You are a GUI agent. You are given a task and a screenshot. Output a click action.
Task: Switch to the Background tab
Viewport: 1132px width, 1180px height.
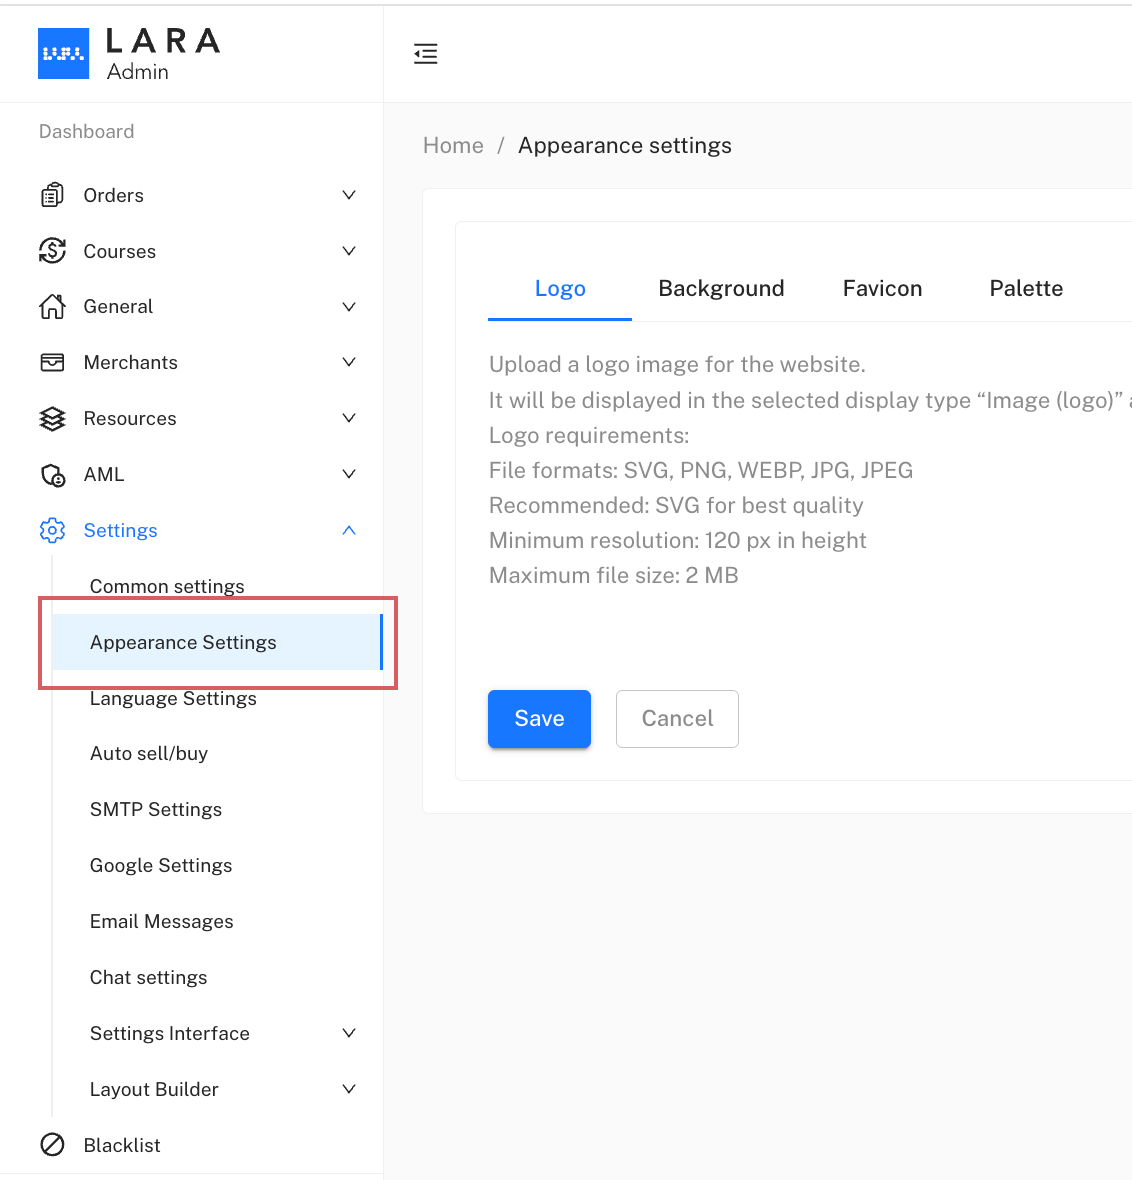721,289
